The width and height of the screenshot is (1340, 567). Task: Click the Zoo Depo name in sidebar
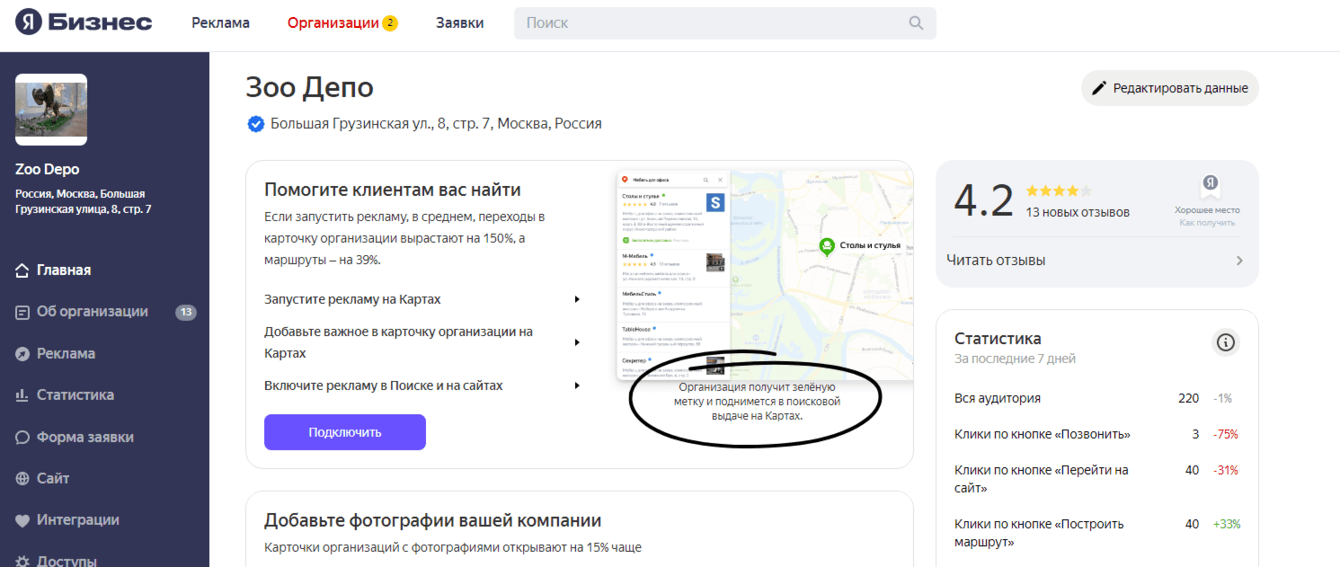(x=47, y=169)
